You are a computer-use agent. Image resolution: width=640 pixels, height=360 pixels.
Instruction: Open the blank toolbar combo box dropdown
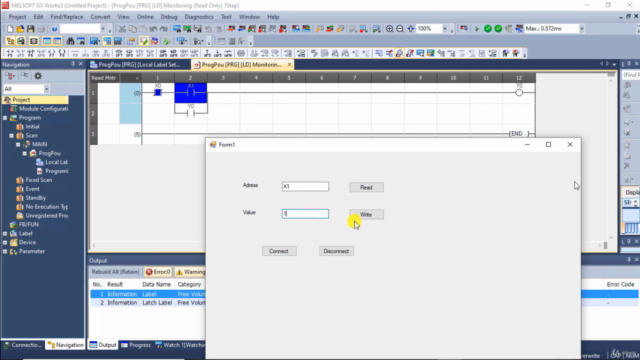tap(103, 29)
